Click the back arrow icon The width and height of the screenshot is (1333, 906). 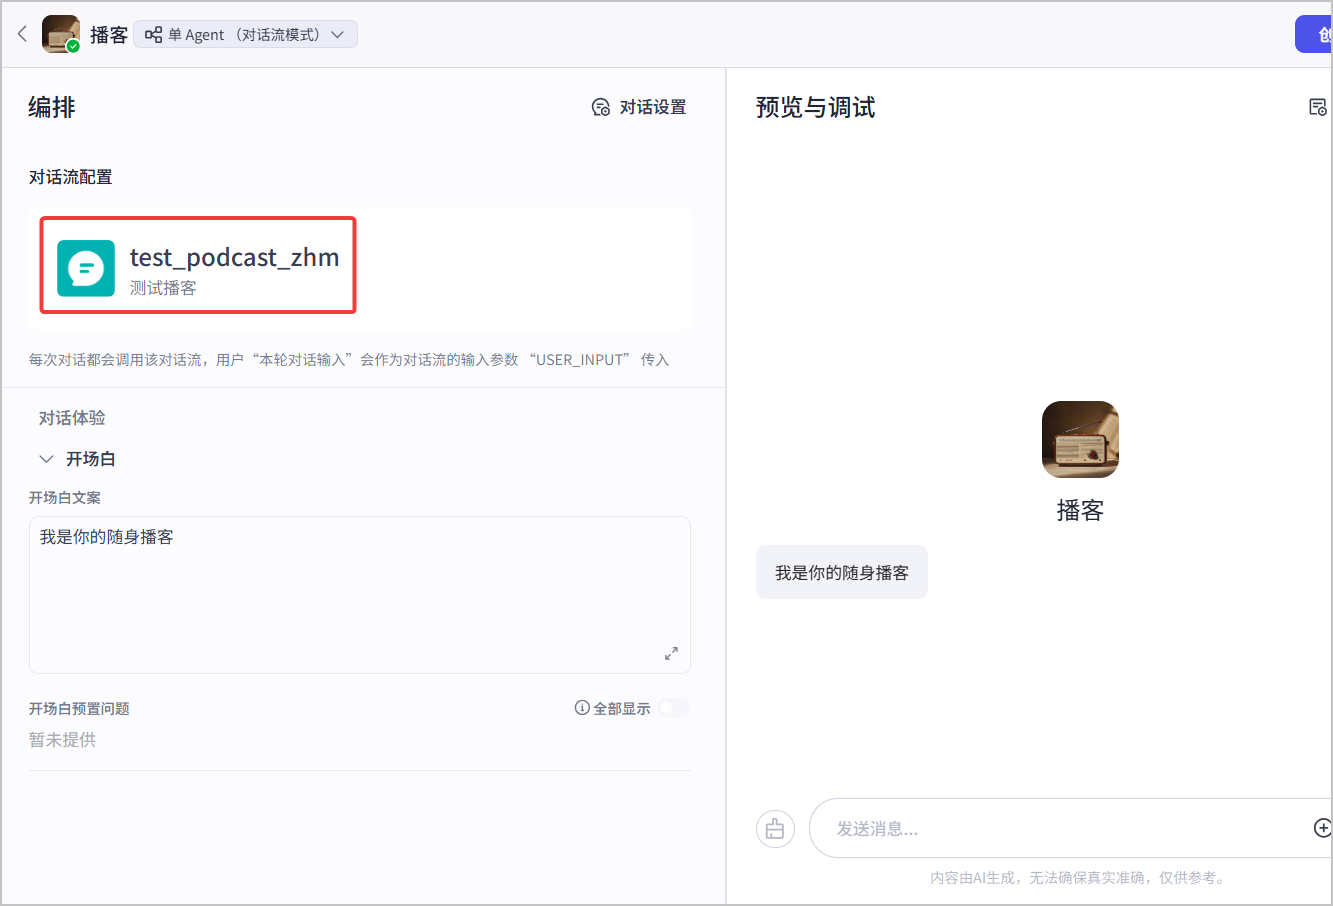[x=22, y=34]
